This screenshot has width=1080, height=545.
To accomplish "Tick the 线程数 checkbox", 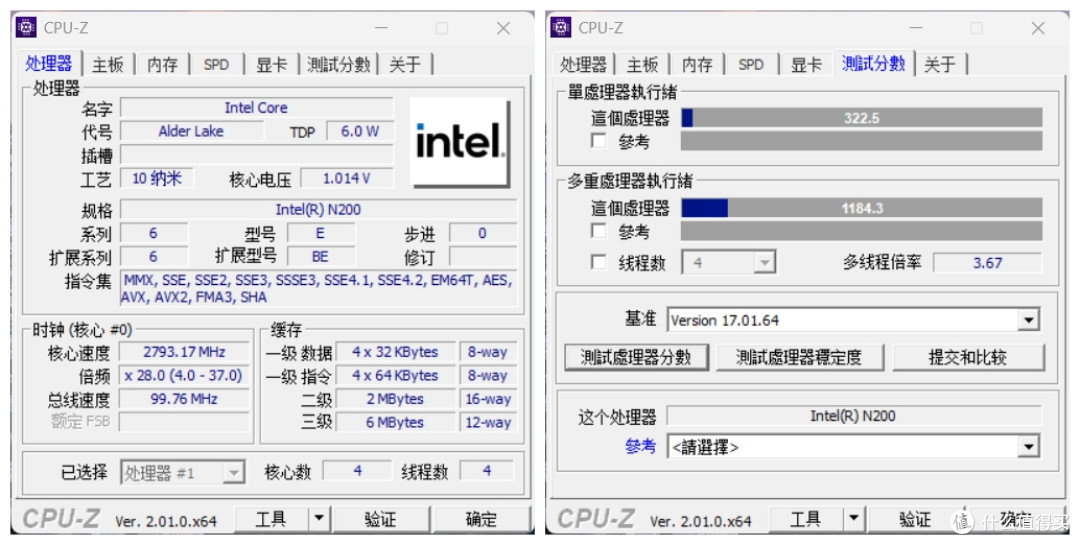I will pyautogui.click(x=599, y=263).
